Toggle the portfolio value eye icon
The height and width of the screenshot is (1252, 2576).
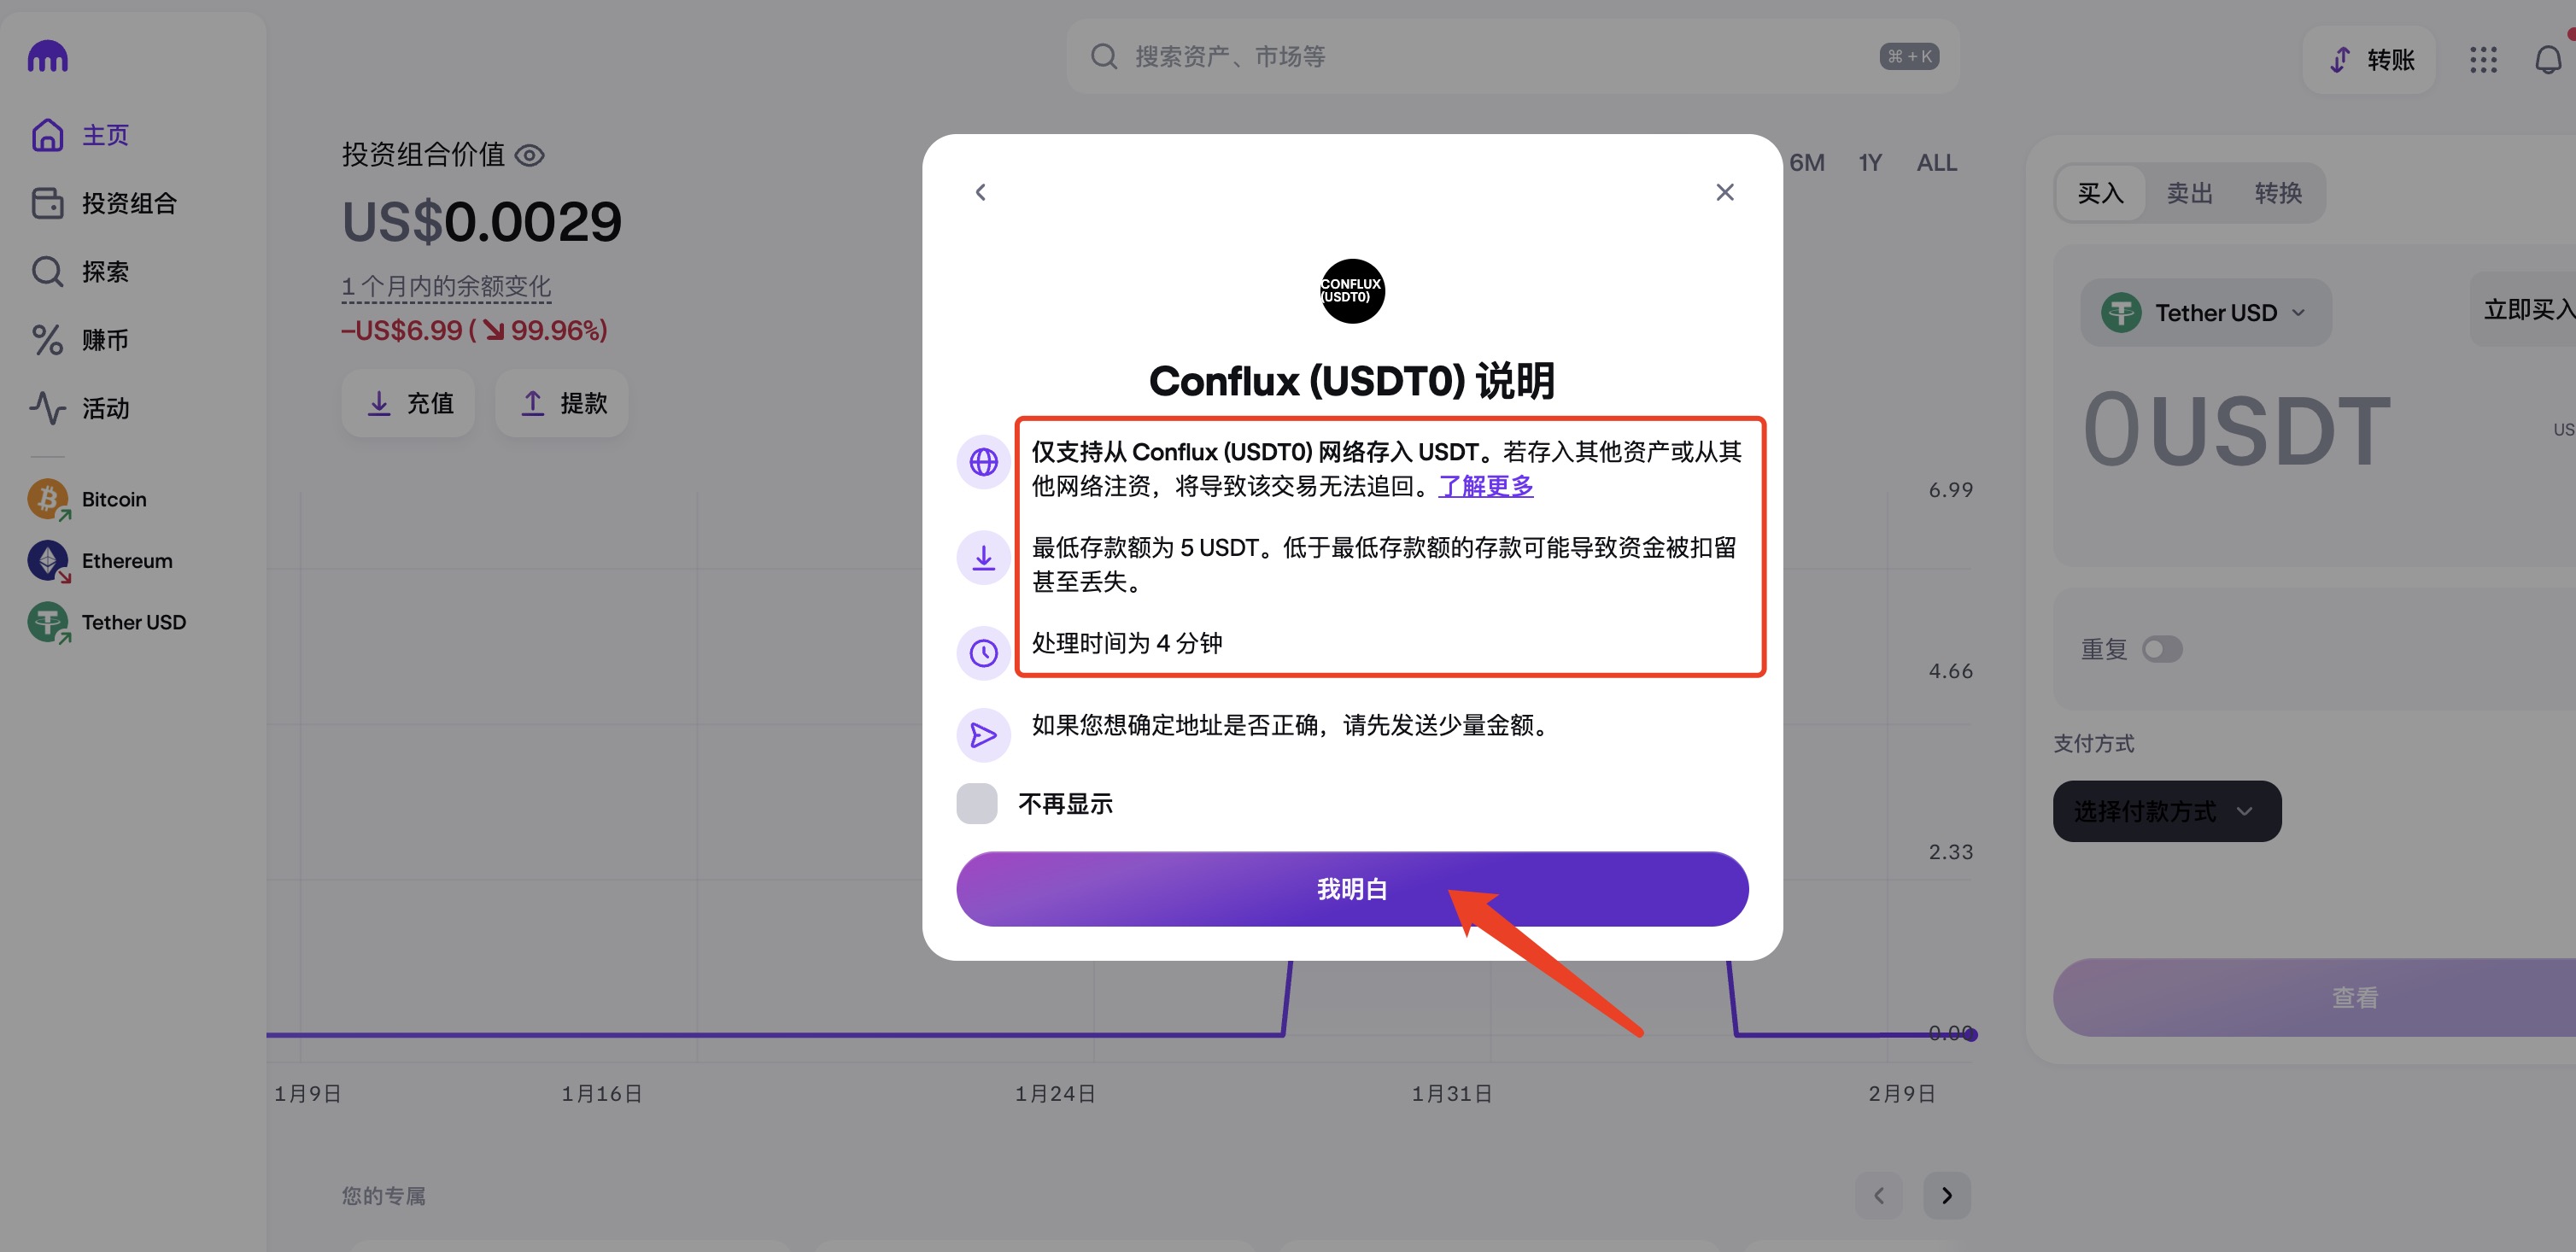point(529,155)
